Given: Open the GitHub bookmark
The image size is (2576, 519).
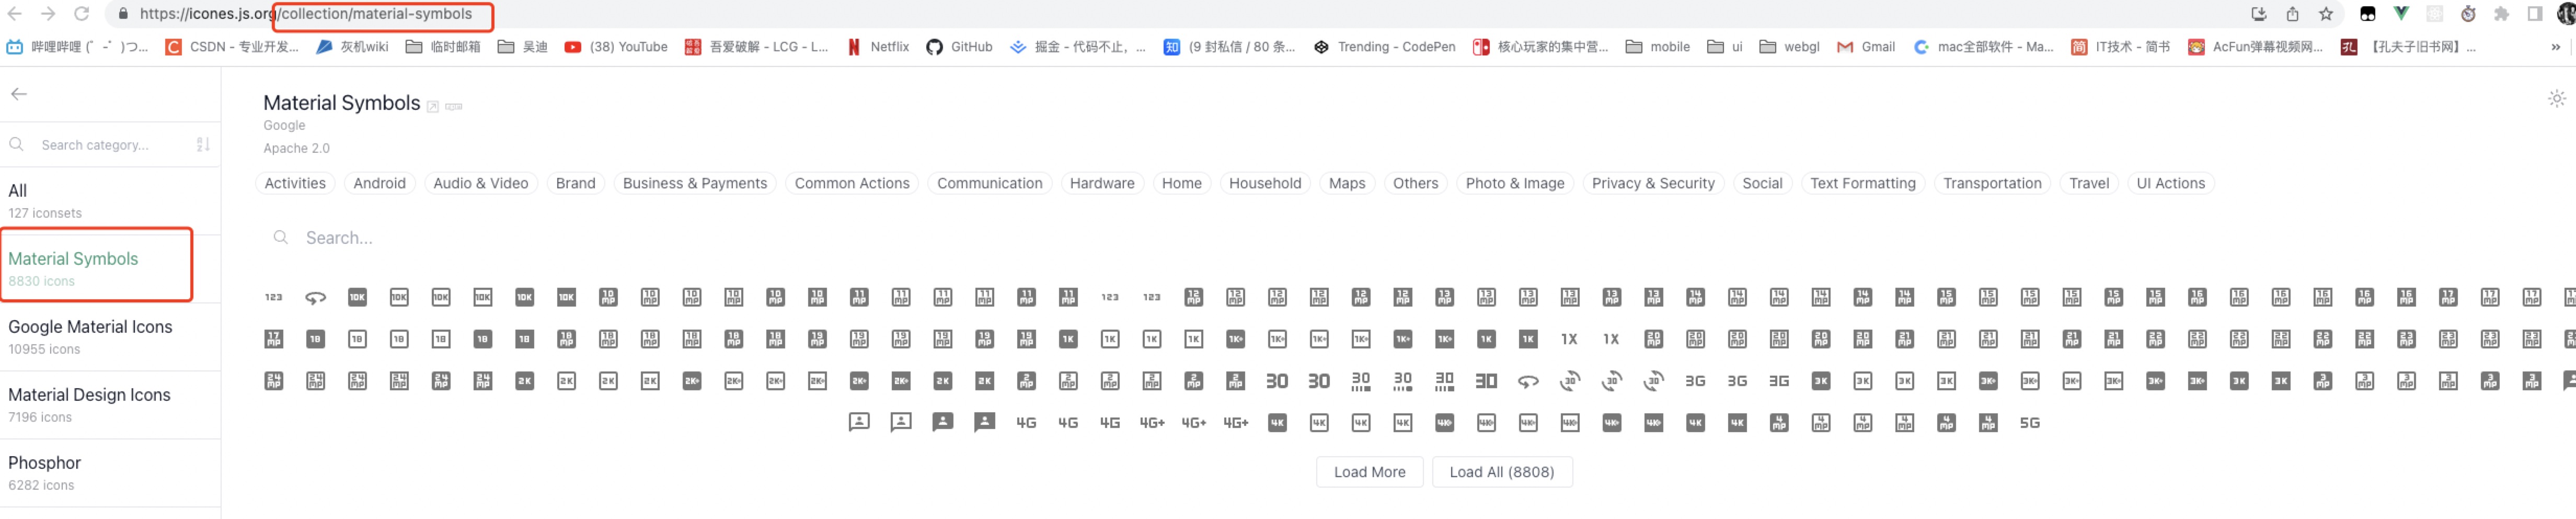Looking at the screenshot, I should coord(959,47).
